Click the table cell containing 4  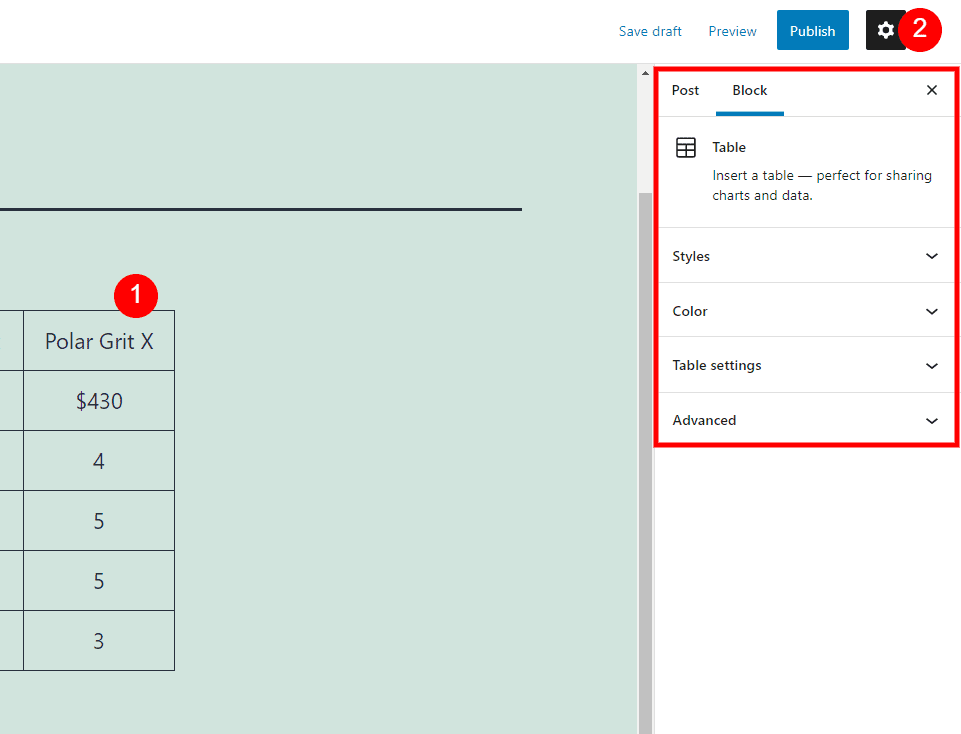pyautogui.click(x=97, y=460)
